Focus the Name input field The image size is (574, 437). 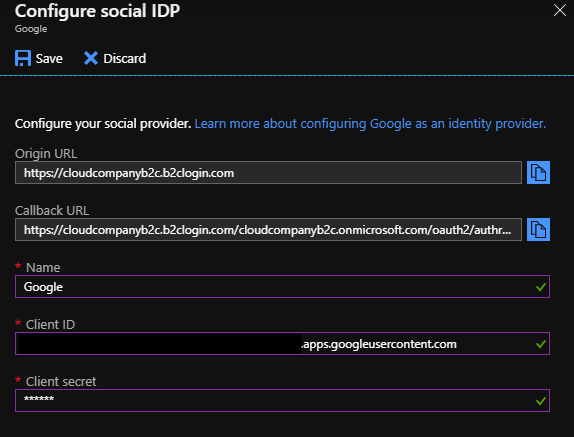coord(282,287)
